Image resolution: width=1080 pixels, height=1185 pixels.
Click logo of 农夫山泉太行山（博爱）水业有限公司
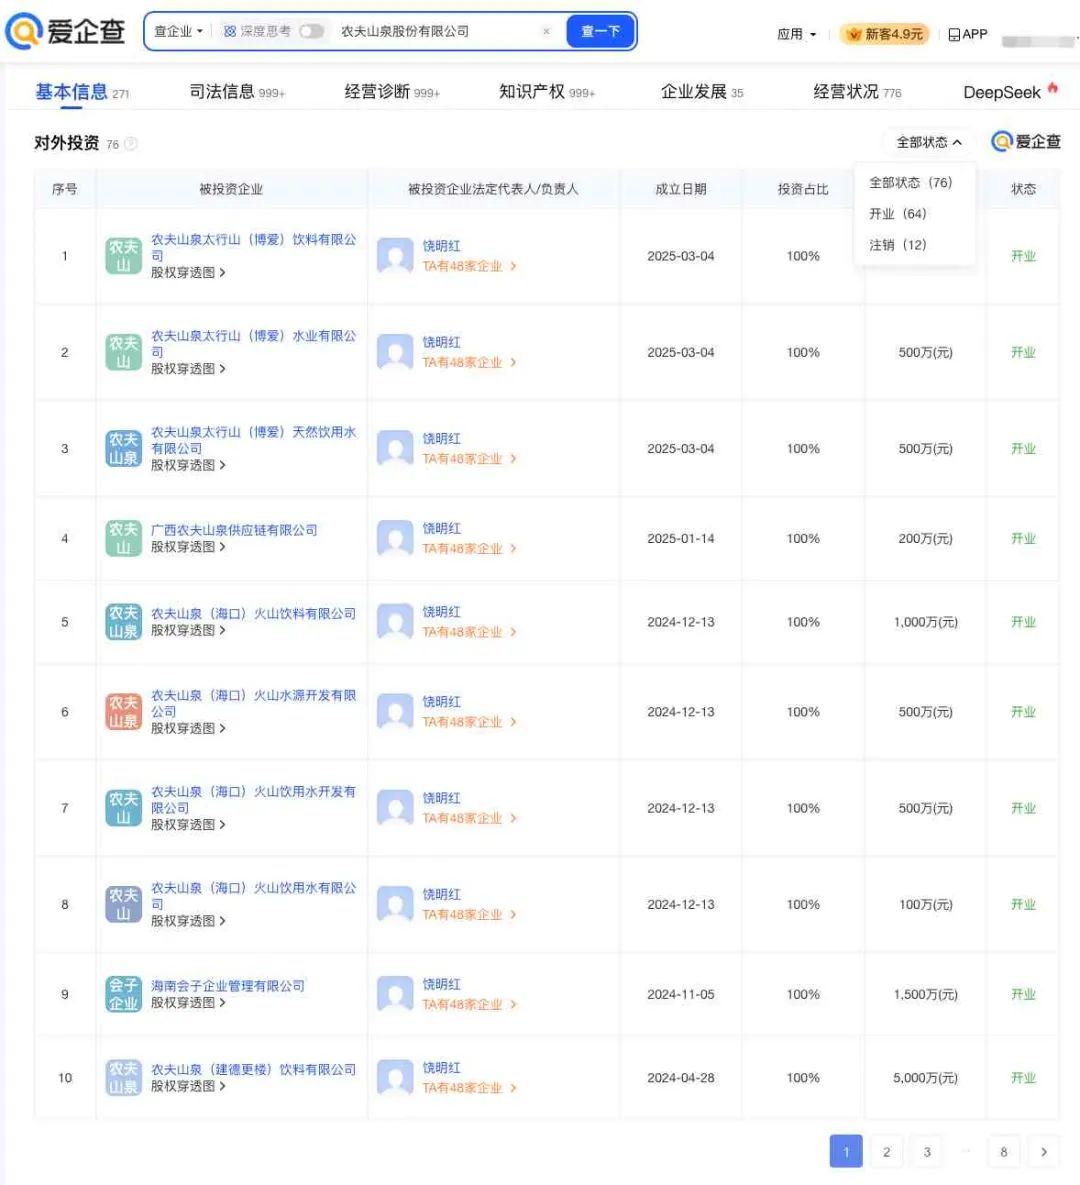click(123, 352)
